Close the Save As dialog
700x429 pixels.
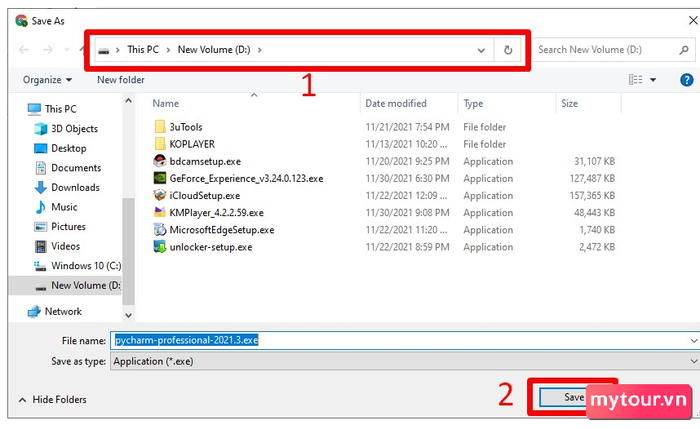[x=693, y=21]
